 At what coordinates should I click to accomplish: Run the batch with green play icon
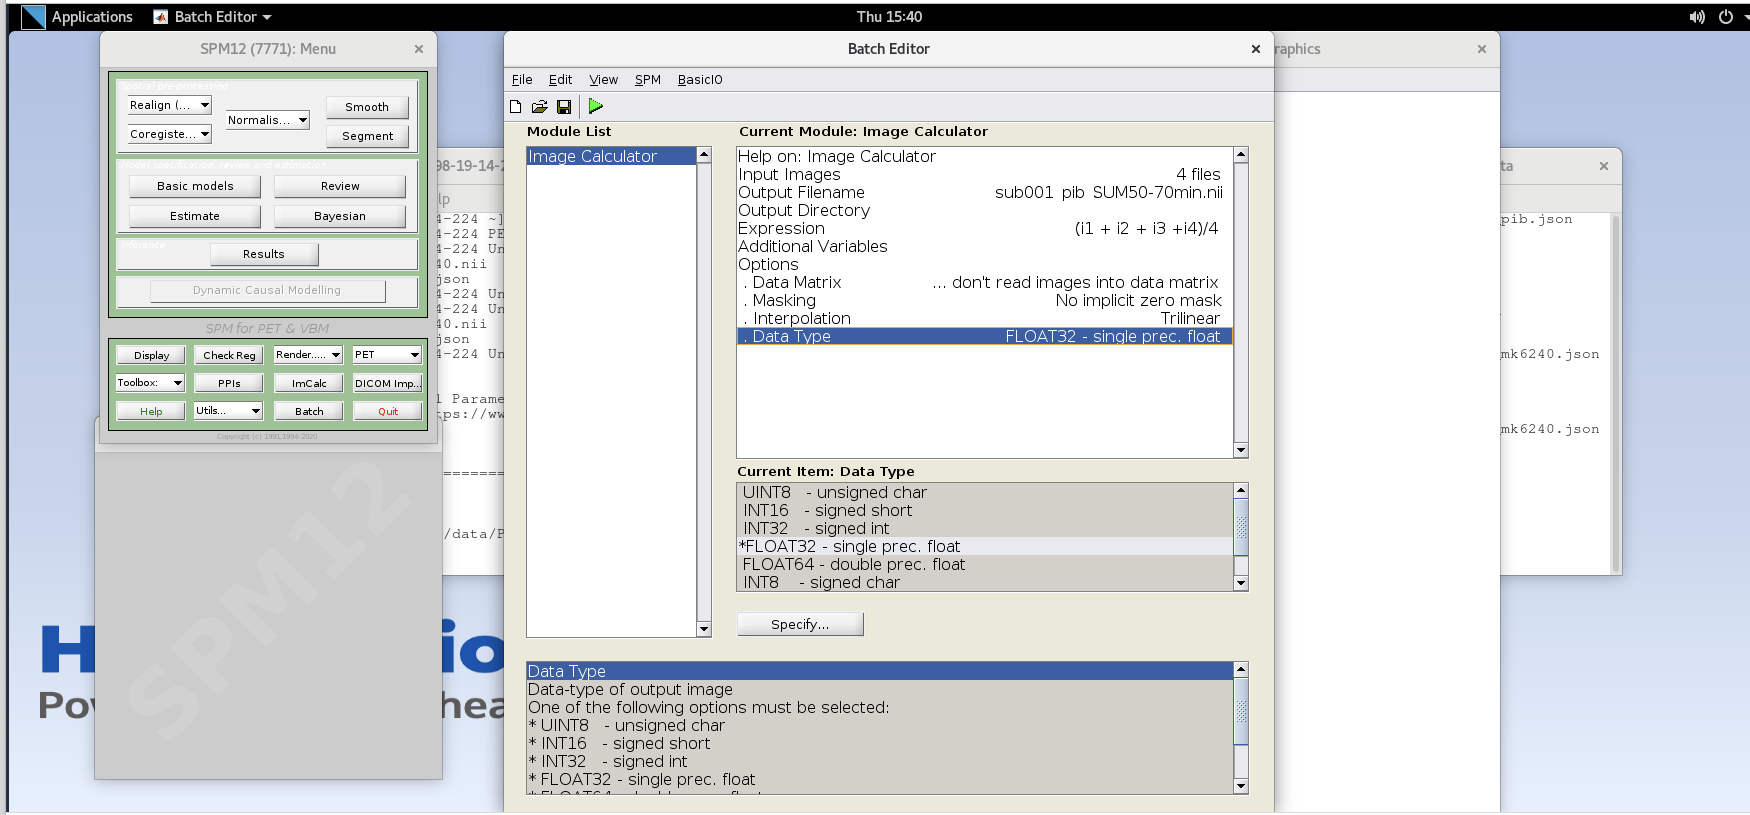(x=596, y=106)
